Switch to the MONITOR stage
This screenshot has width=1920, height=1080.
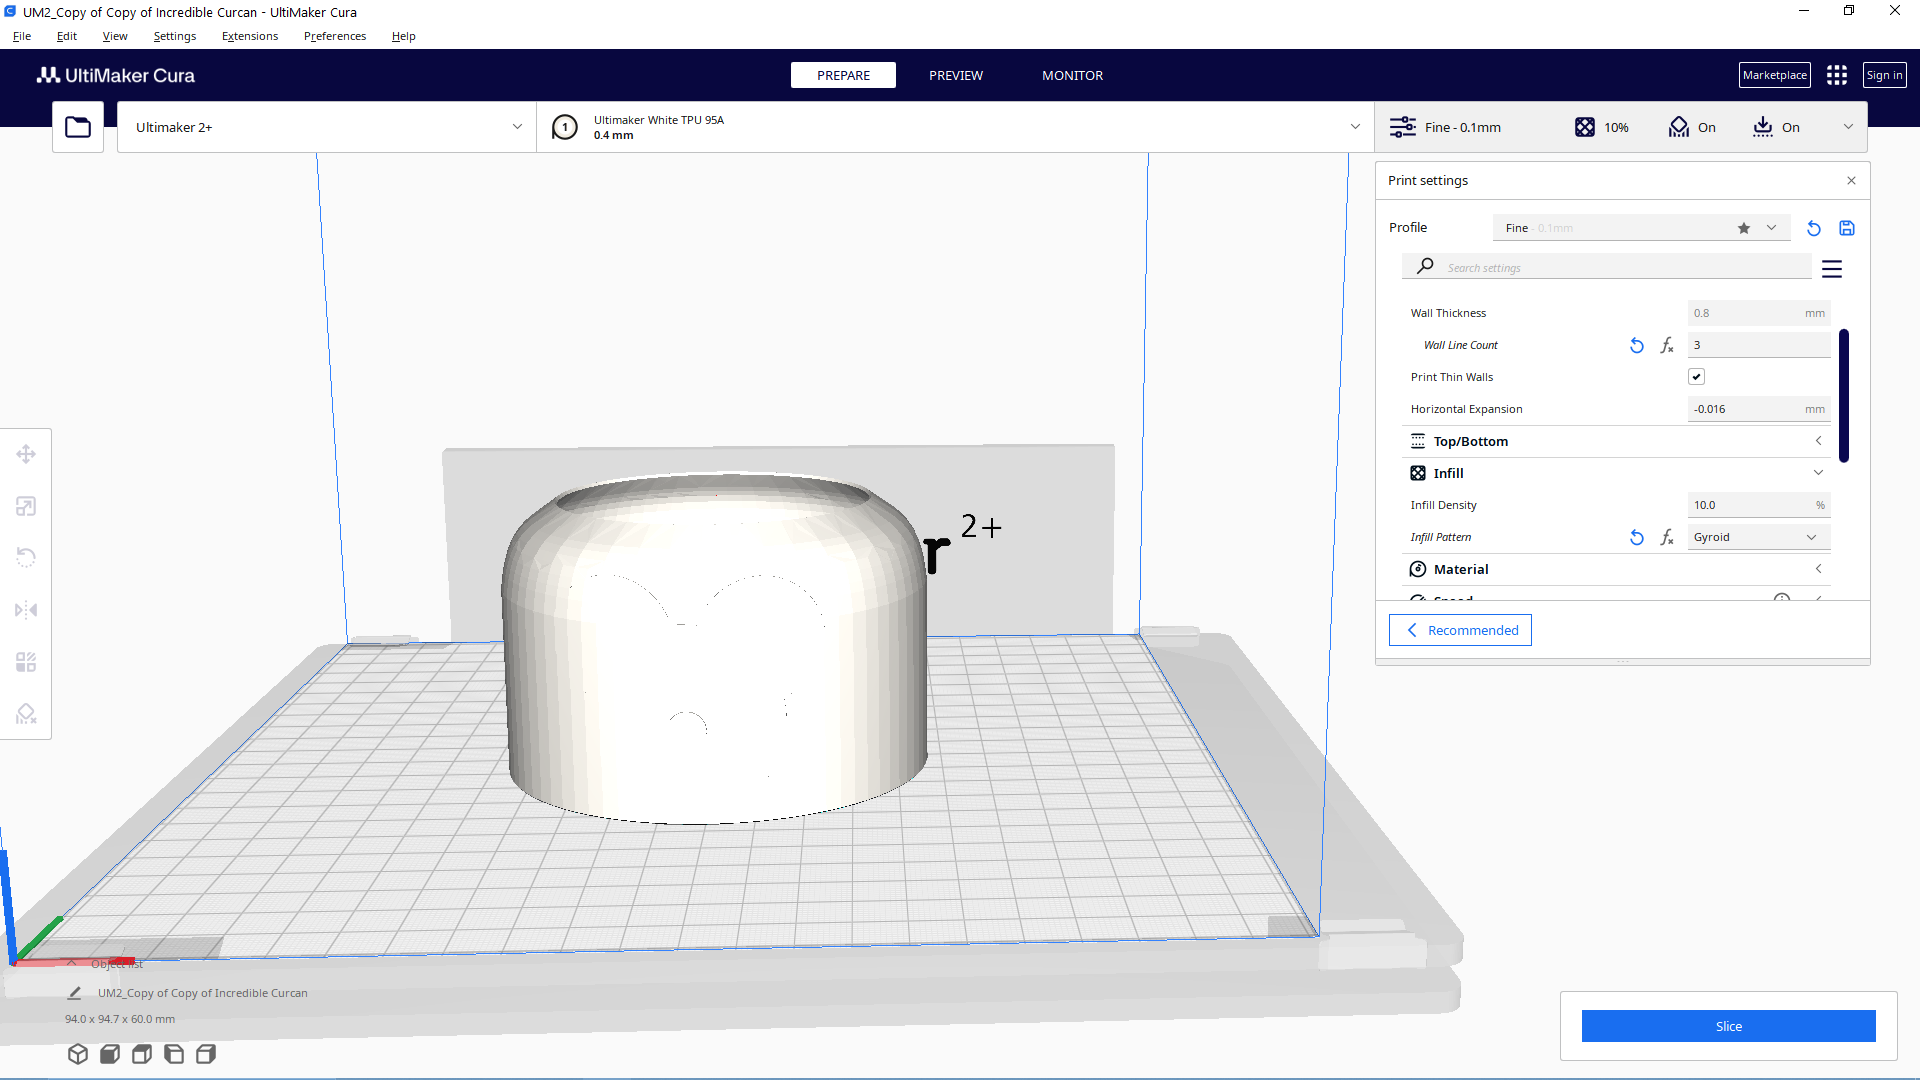[x=1073, y=75]
